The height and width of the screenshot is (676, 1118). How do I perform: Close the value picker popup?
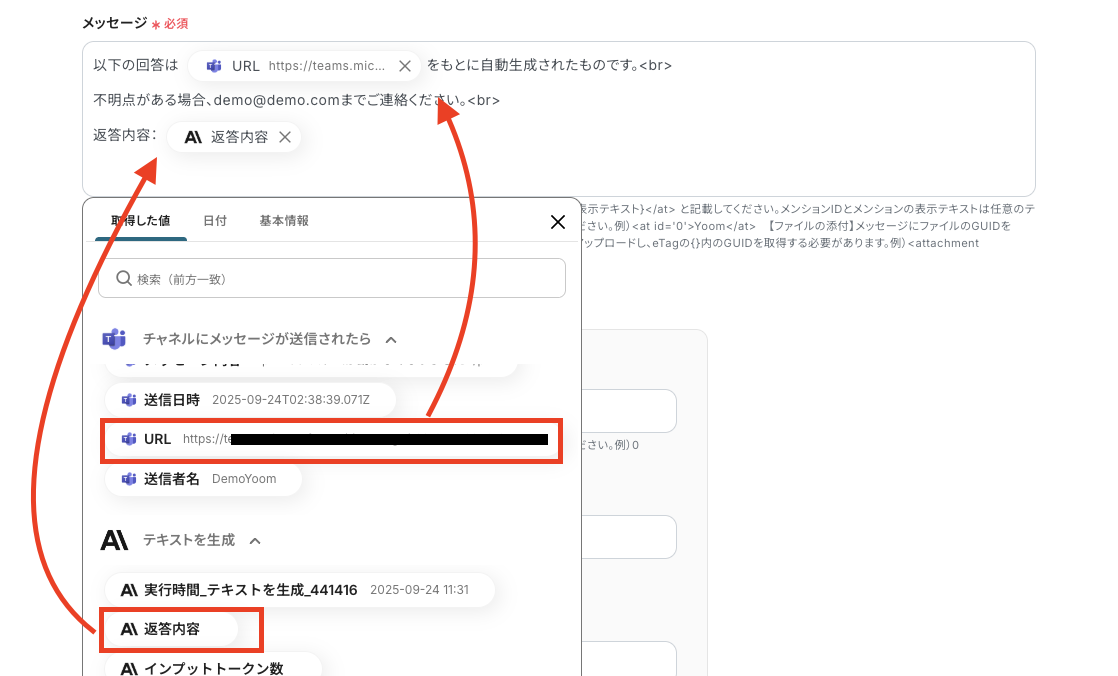coord(558,222)
